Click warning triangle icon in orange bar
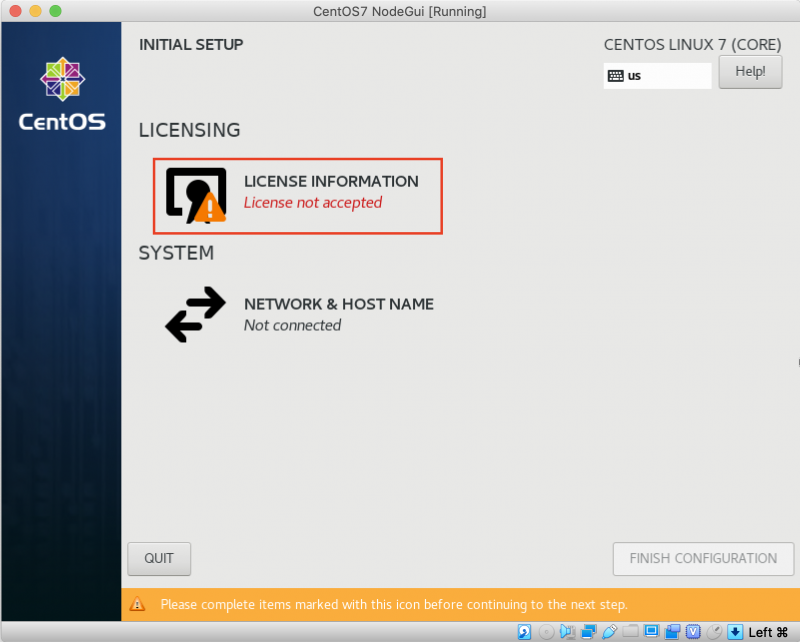Screen dimensions: 800x642 click(137, 604)
